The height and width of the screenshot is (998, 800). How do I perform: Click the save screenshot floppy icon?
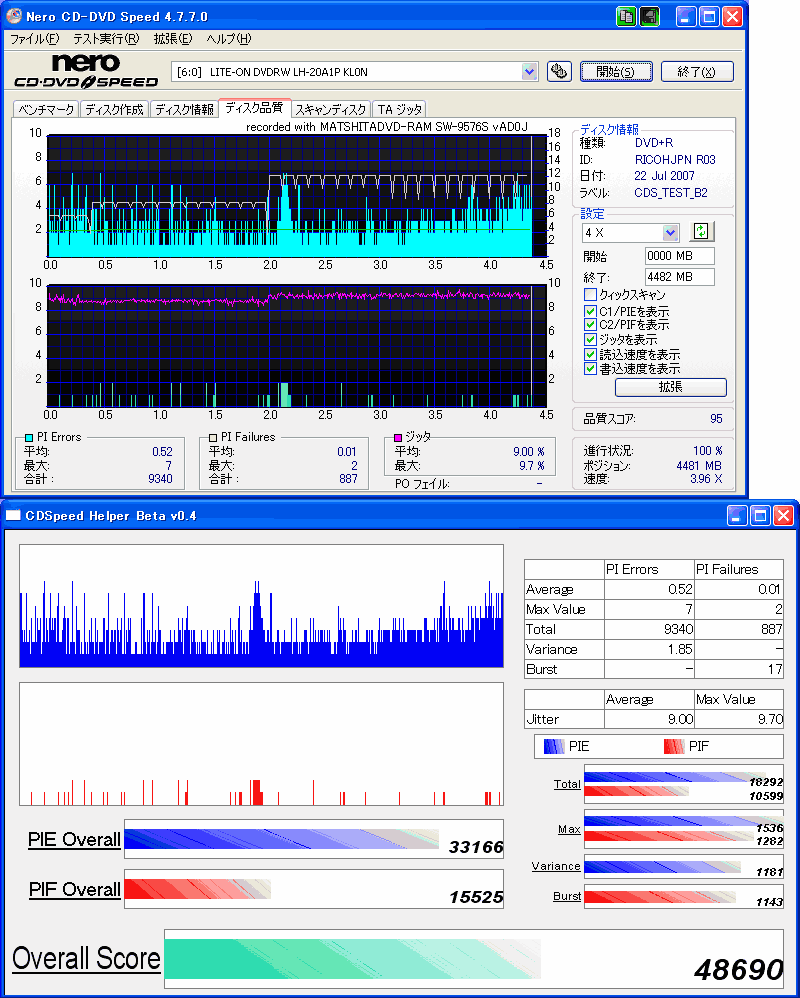click(x=649, y=17)
